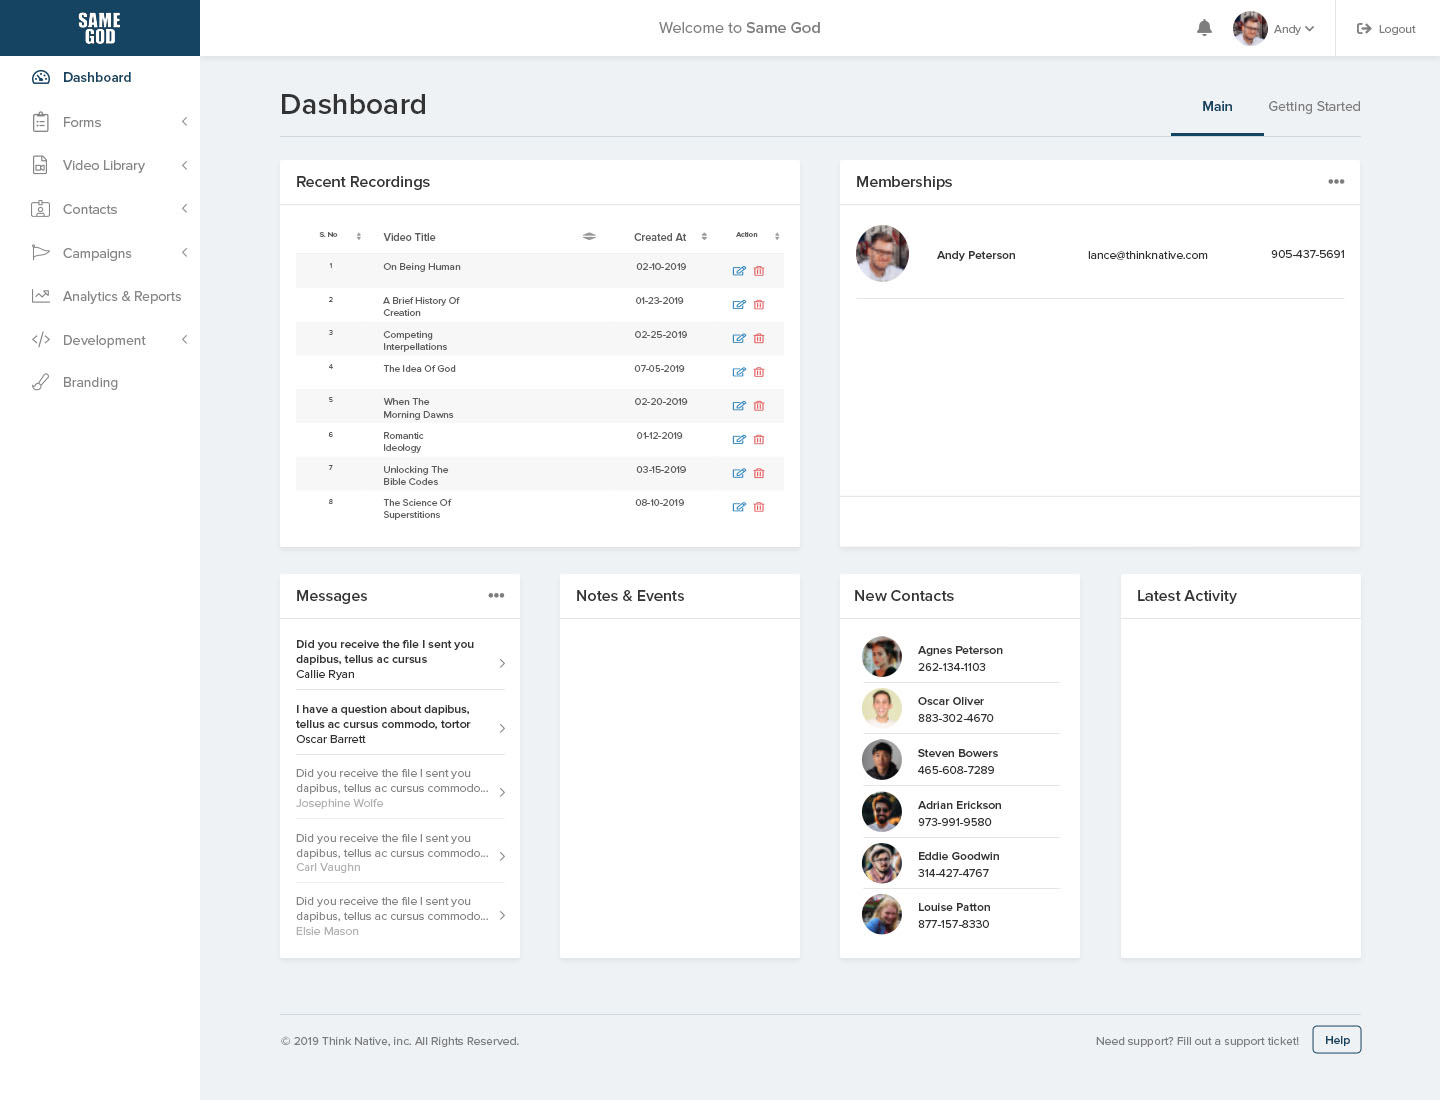Open Branding from the sidebar
The height and width of the screenshot is (1100, 1440).
90,382
